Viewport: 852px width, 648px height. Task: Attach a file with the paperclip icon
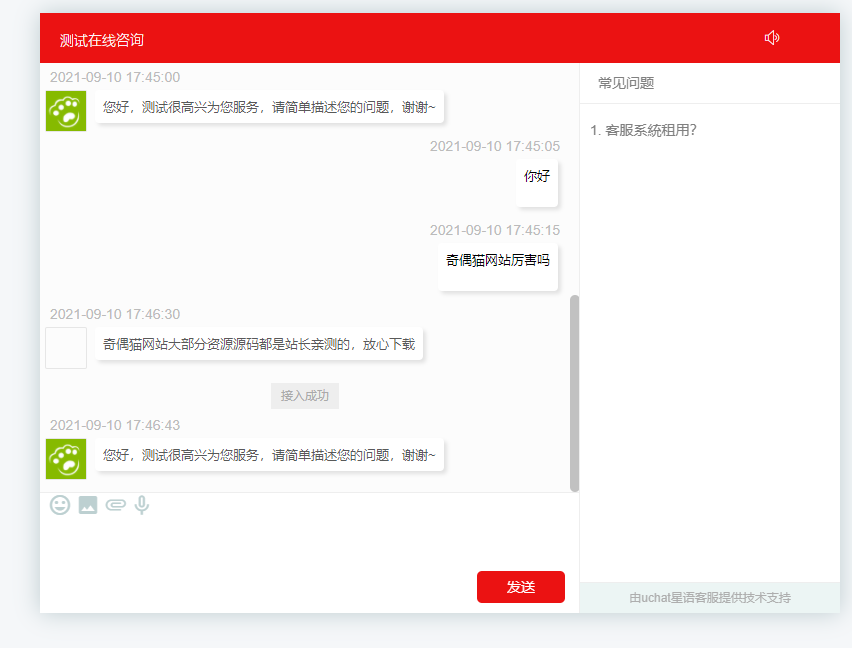point(115,505)
